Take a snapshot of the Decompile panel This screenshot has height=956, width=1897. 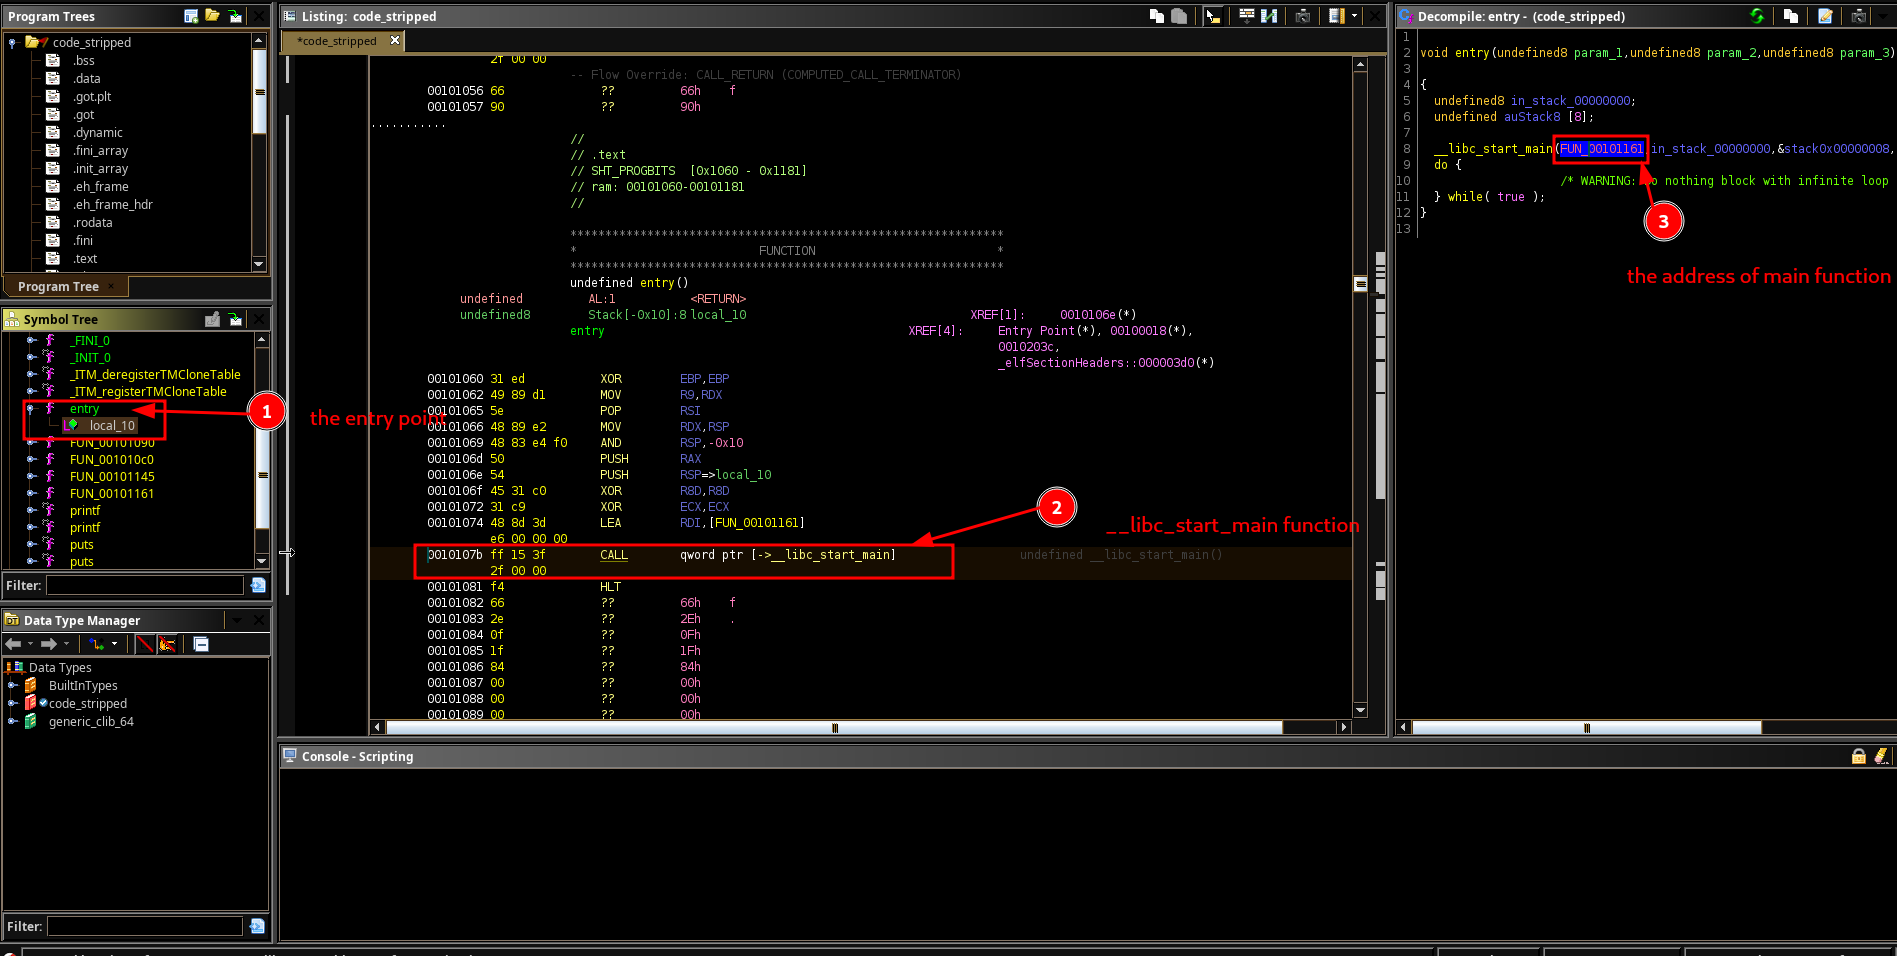coord(1858,16)
